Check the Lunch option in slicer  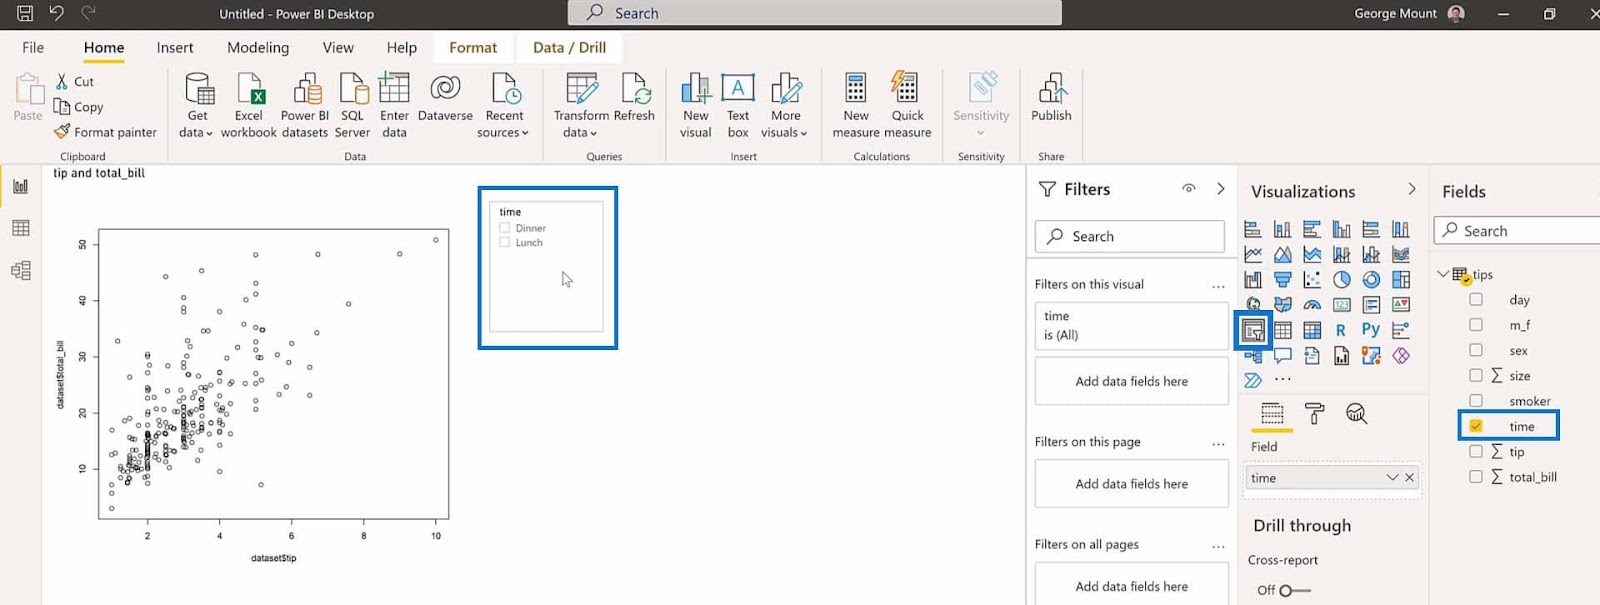tap(505, 242)
